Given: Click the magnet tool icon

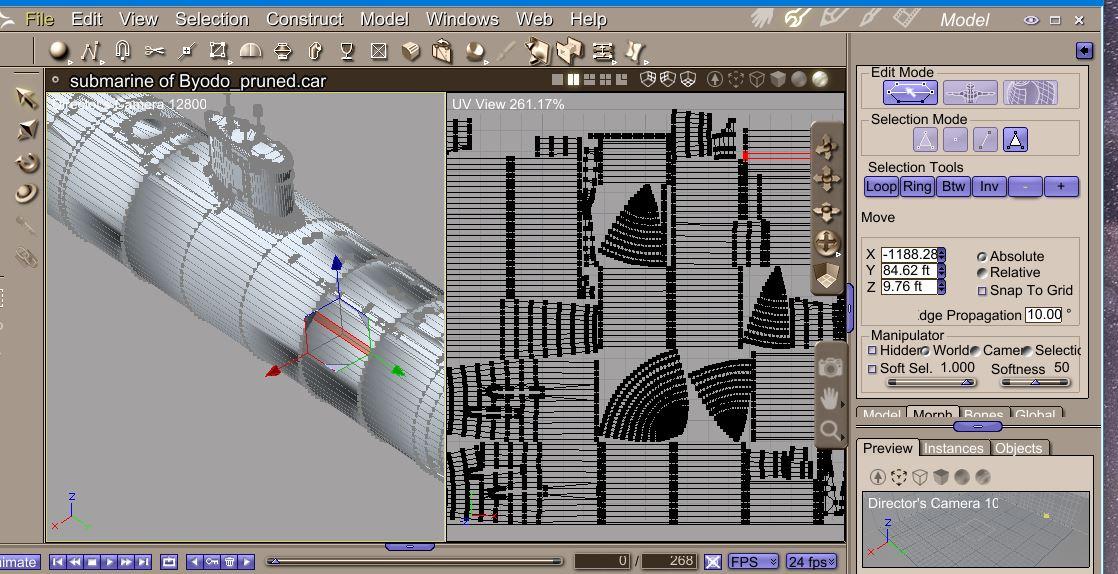Looking at the screenshot, I should (x=122, y=51).
